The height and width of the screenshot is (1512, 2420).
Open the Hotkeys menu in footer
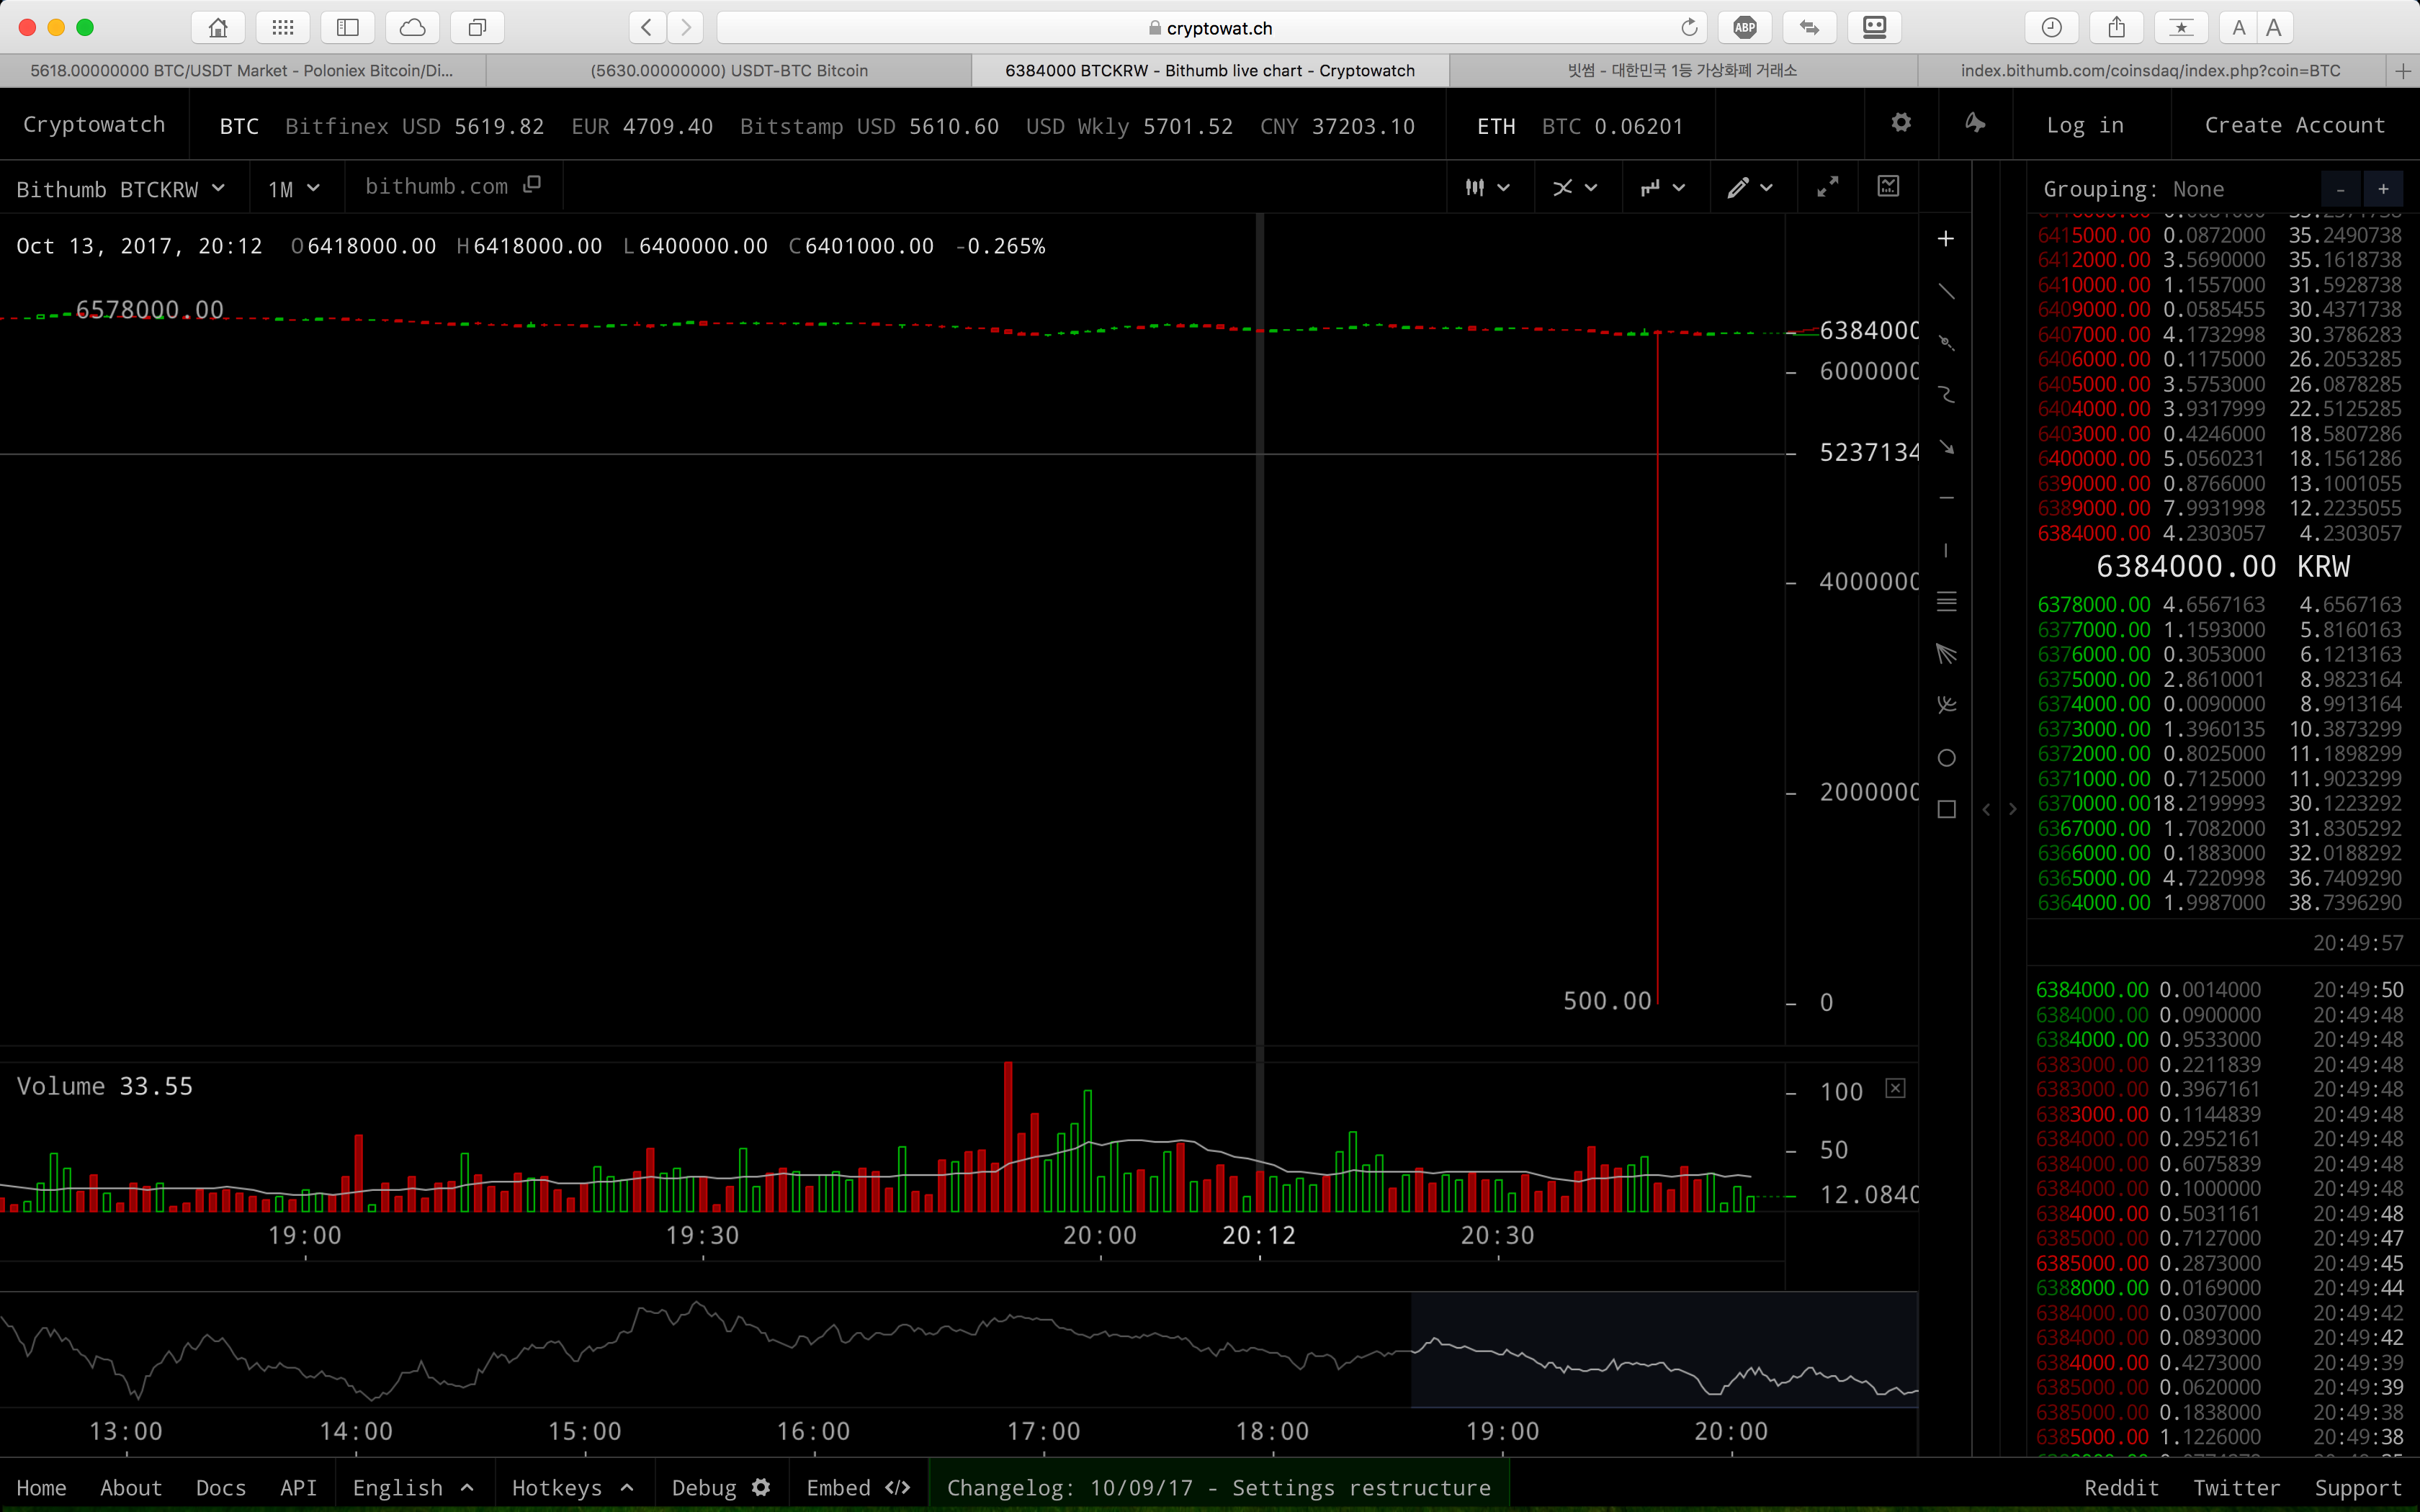571,1488
